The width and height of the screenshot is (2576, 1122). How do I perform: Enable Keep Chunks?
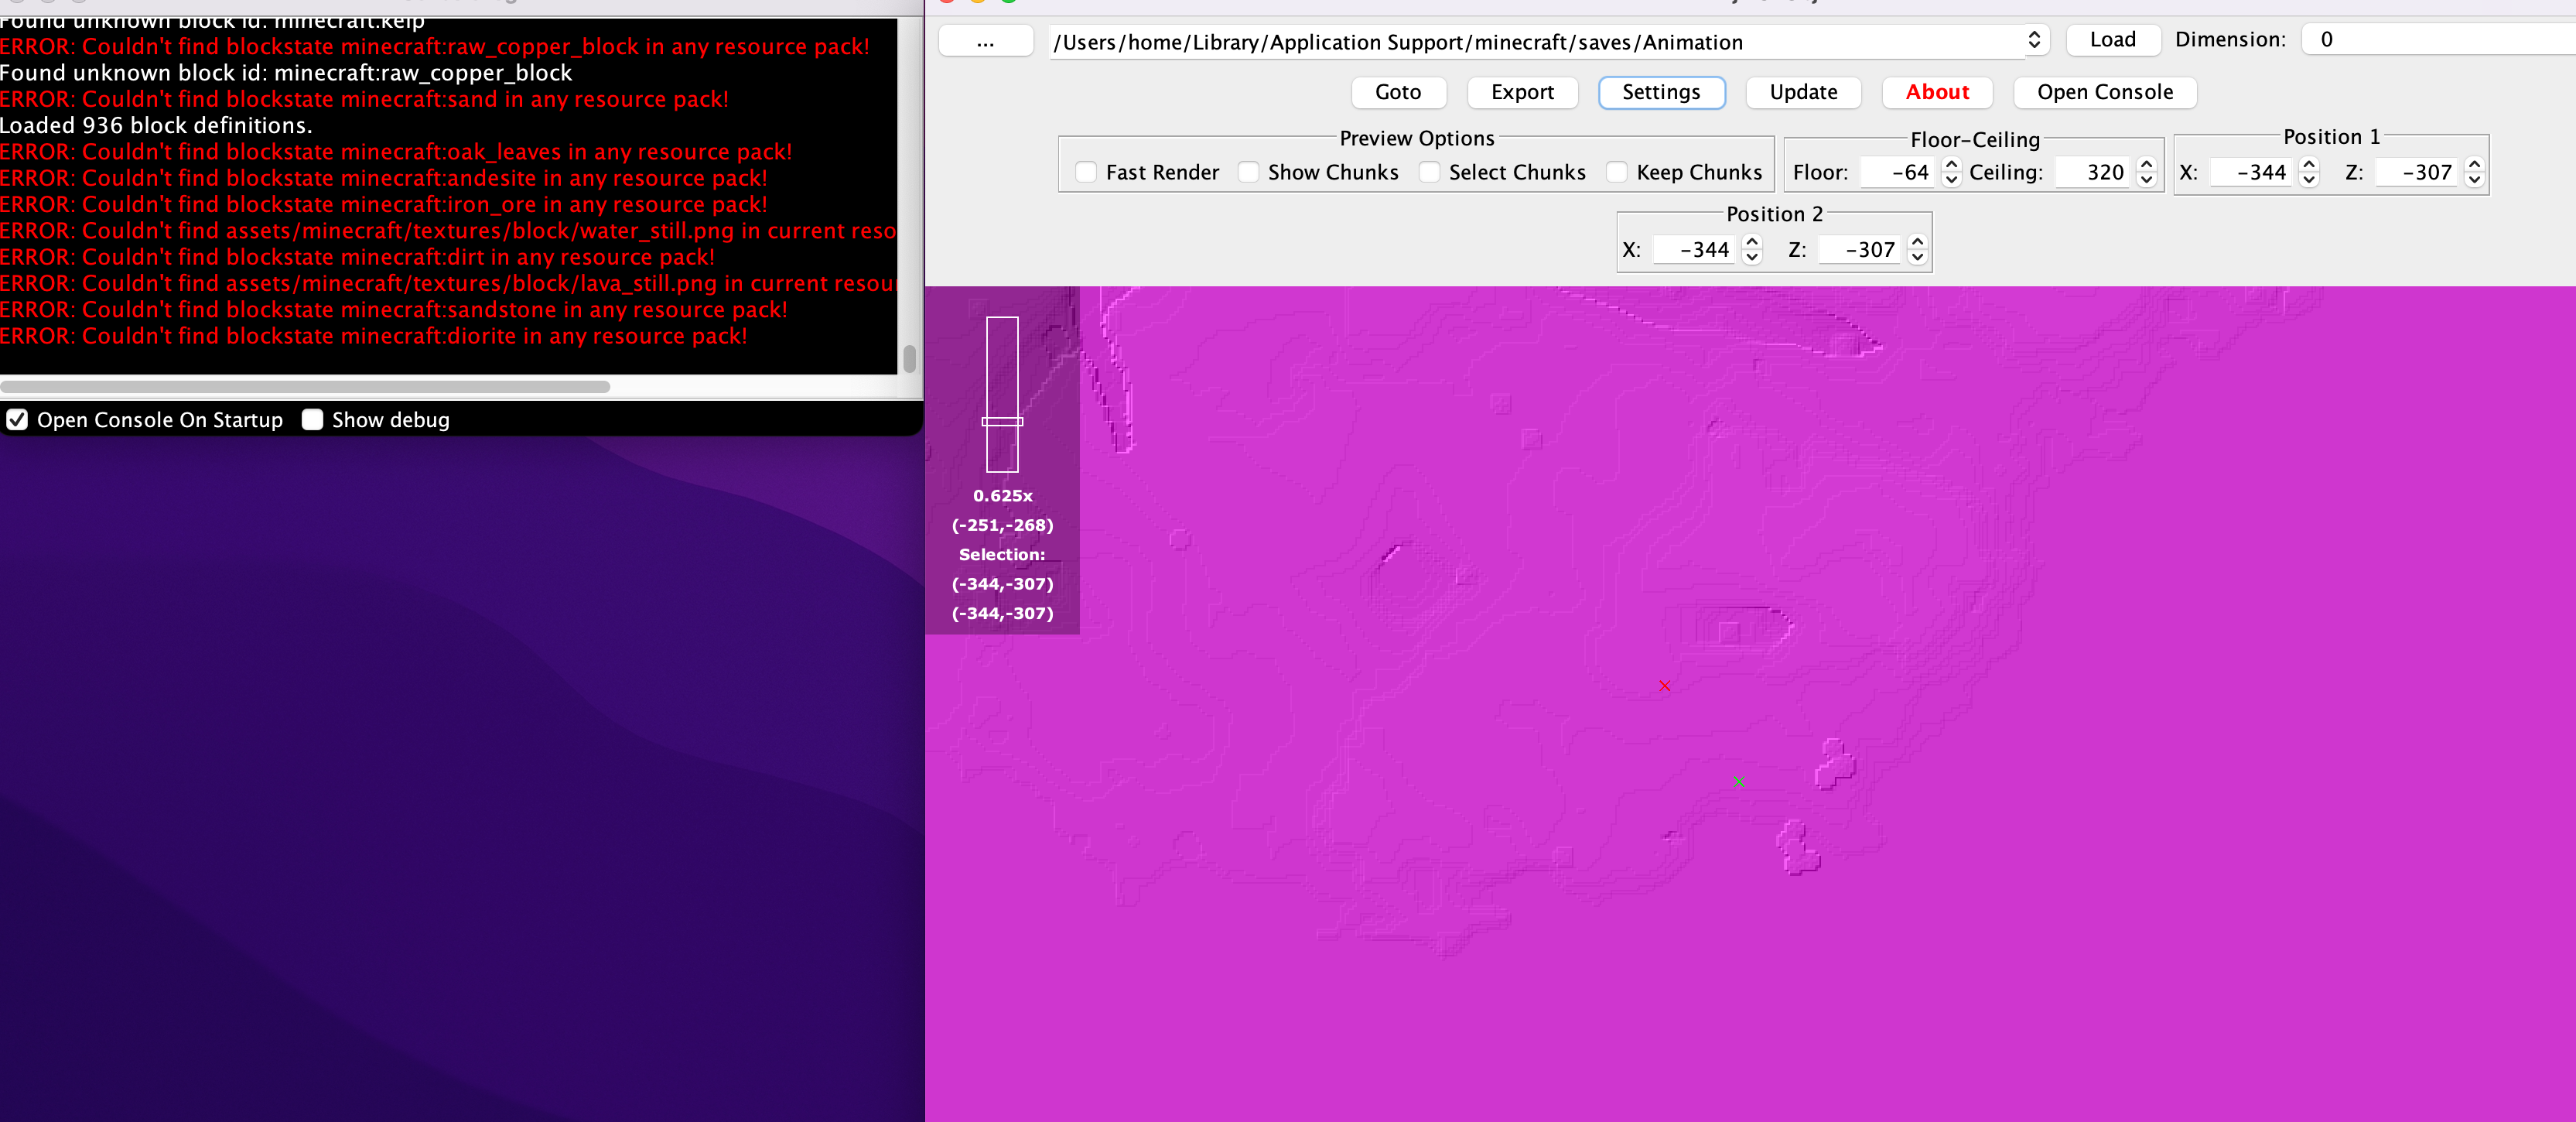pos(1616,172)
